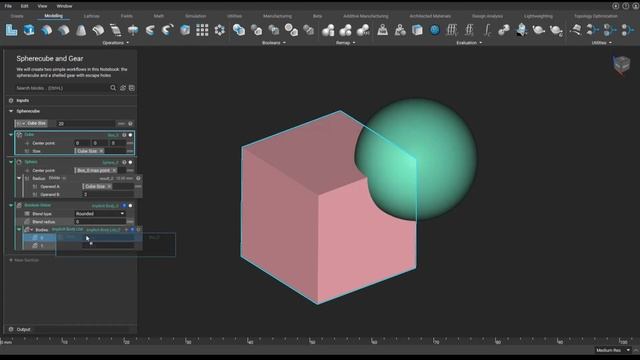640x360 pixels.
Task: Click the circular pattern array icon
Action: pos(220,30)
